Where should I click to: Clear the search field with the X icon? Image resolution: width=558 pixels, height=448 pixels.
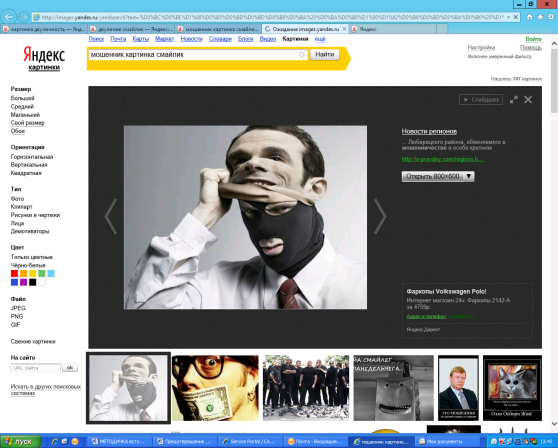[x=302, y=54]
